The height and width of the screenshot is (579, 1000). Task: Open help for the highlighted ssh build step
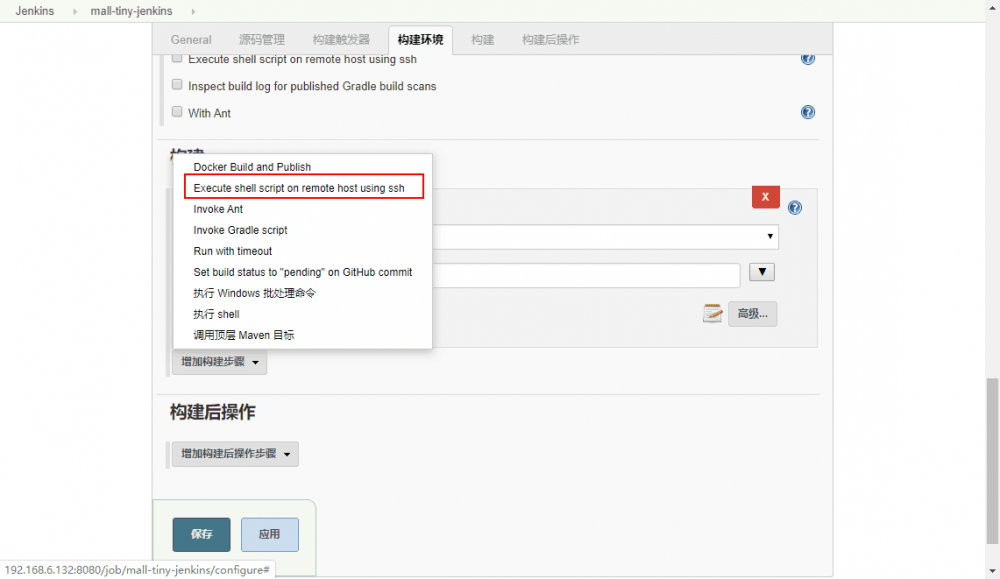(x=794, y=207)
